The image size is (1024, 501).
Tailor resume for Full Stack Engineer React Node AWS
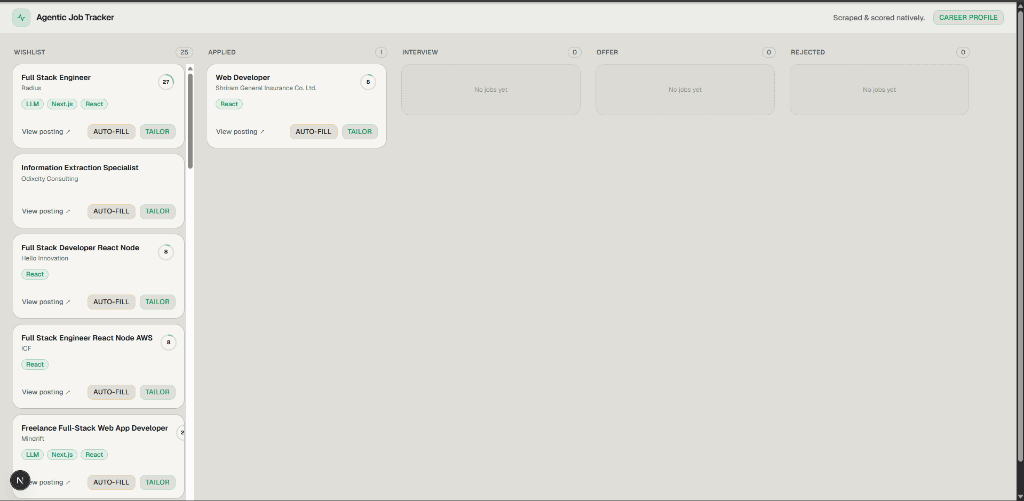157,392
